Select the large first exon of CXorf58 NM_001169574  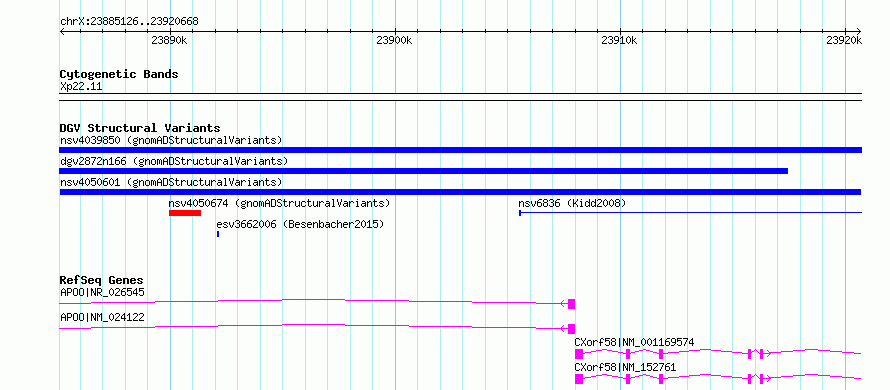(x=579, y=354)
